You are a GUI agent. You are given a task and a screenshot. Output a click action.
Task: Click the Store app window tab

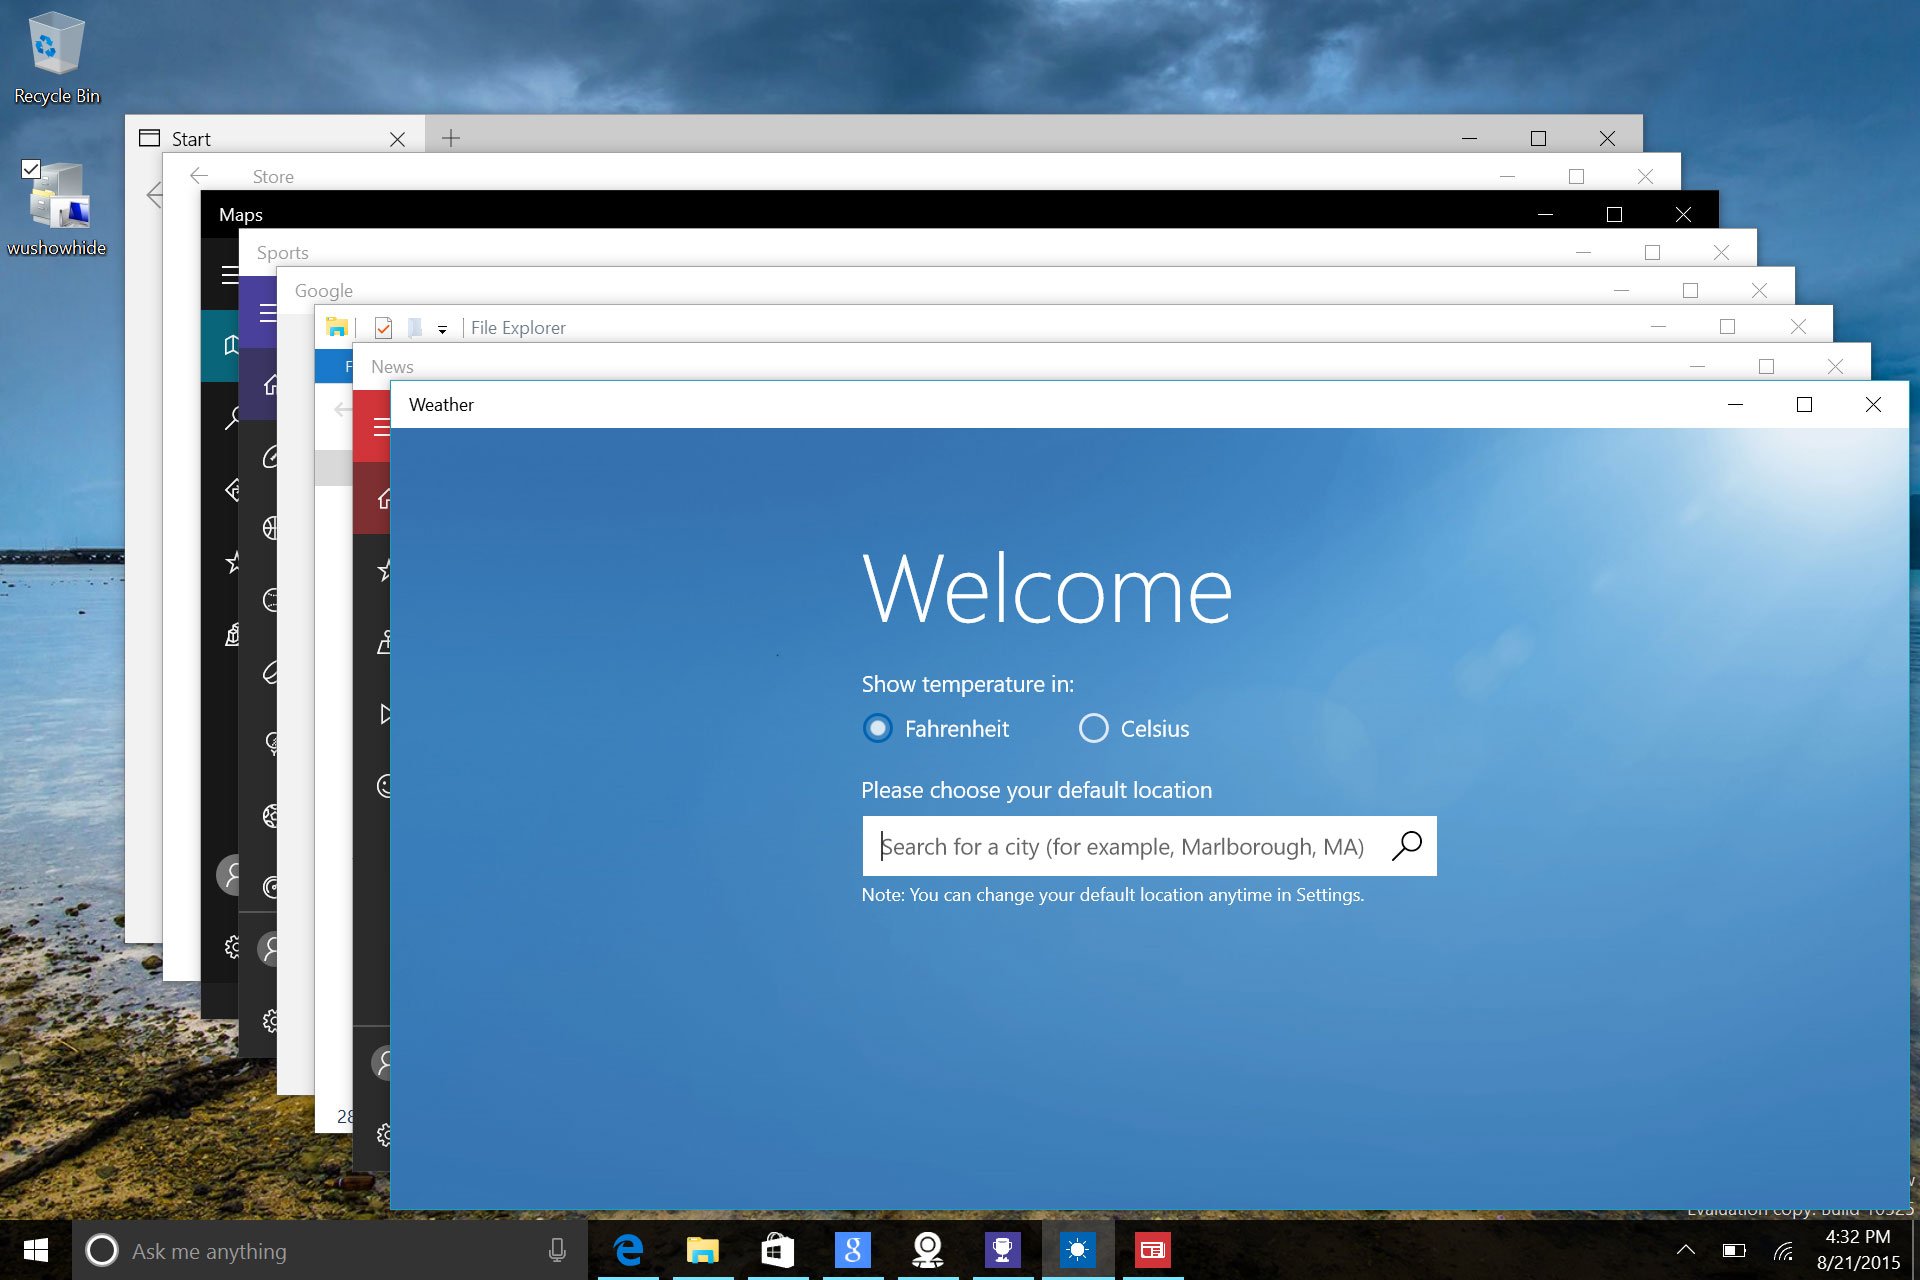274,174
